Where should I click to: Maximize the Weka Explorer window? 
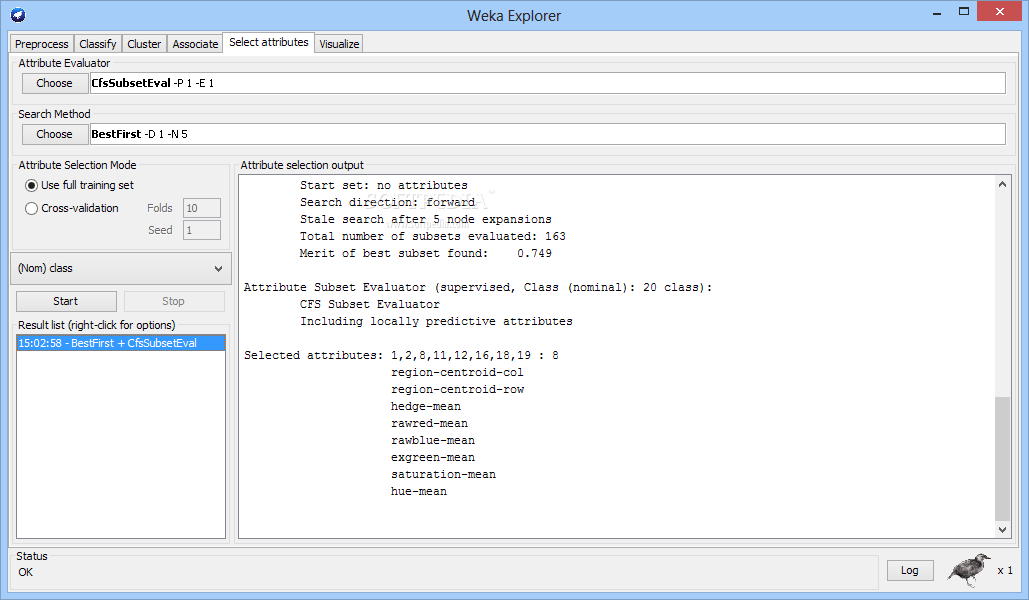click(963, 12)
